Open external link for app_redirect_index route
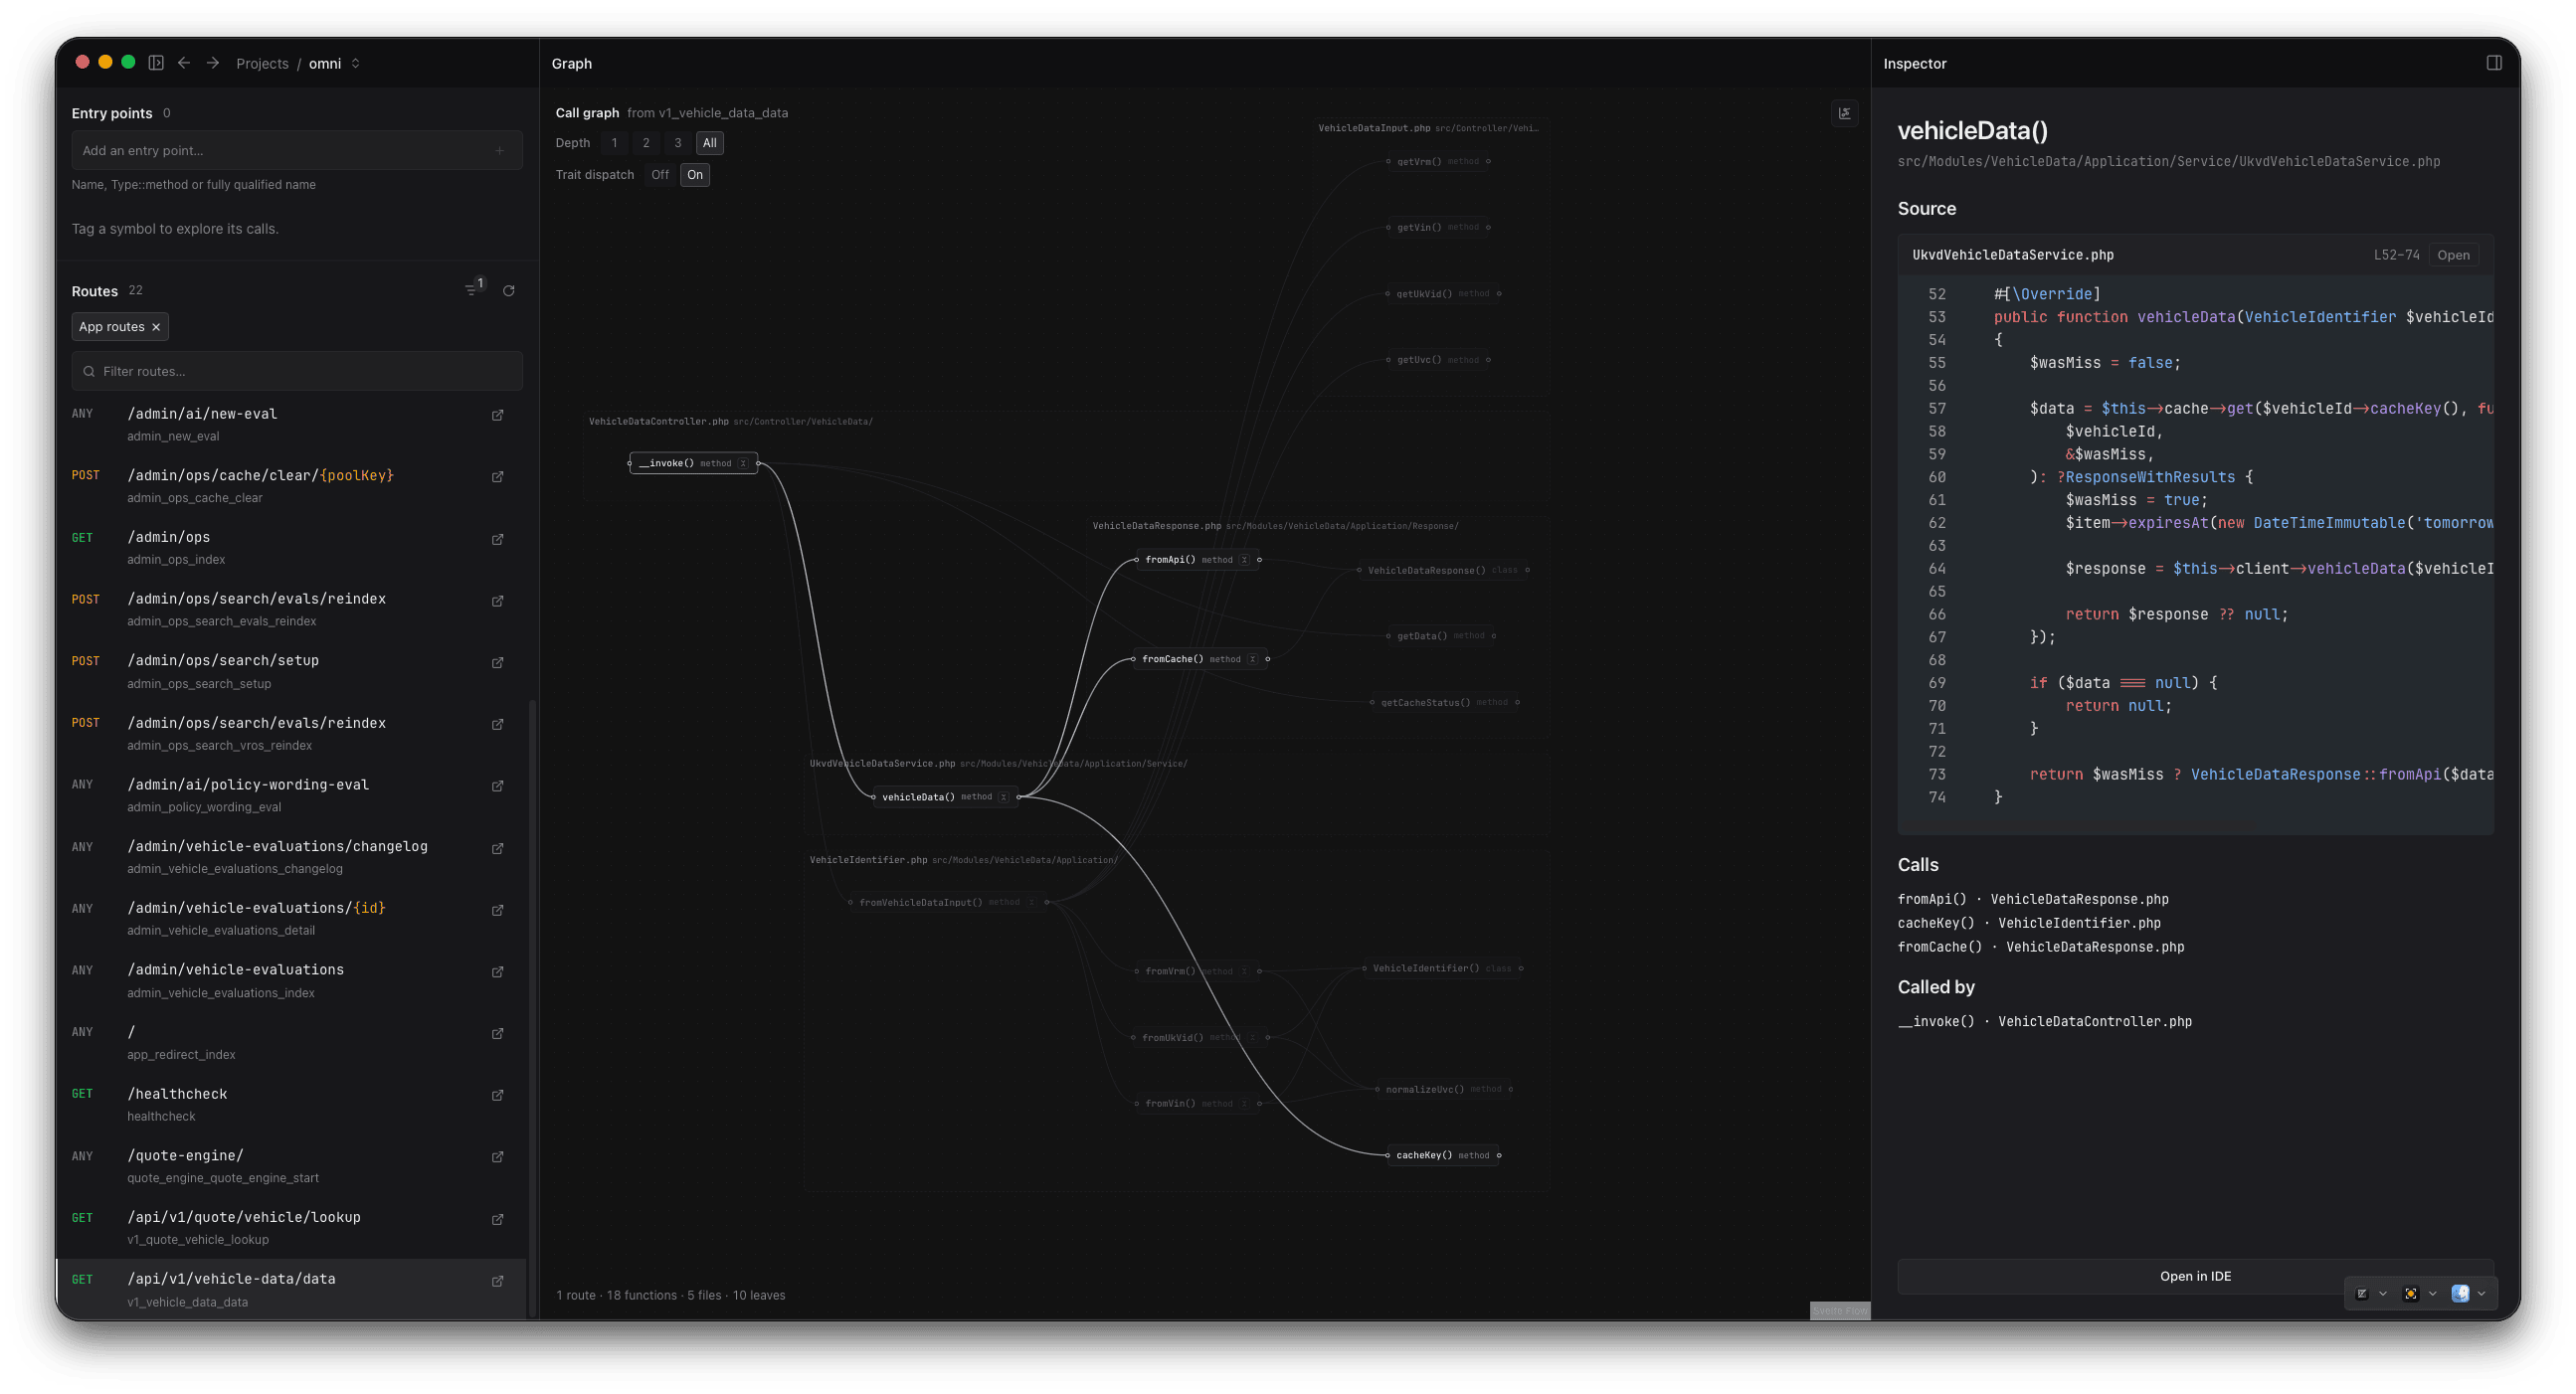 [497, 1033]
